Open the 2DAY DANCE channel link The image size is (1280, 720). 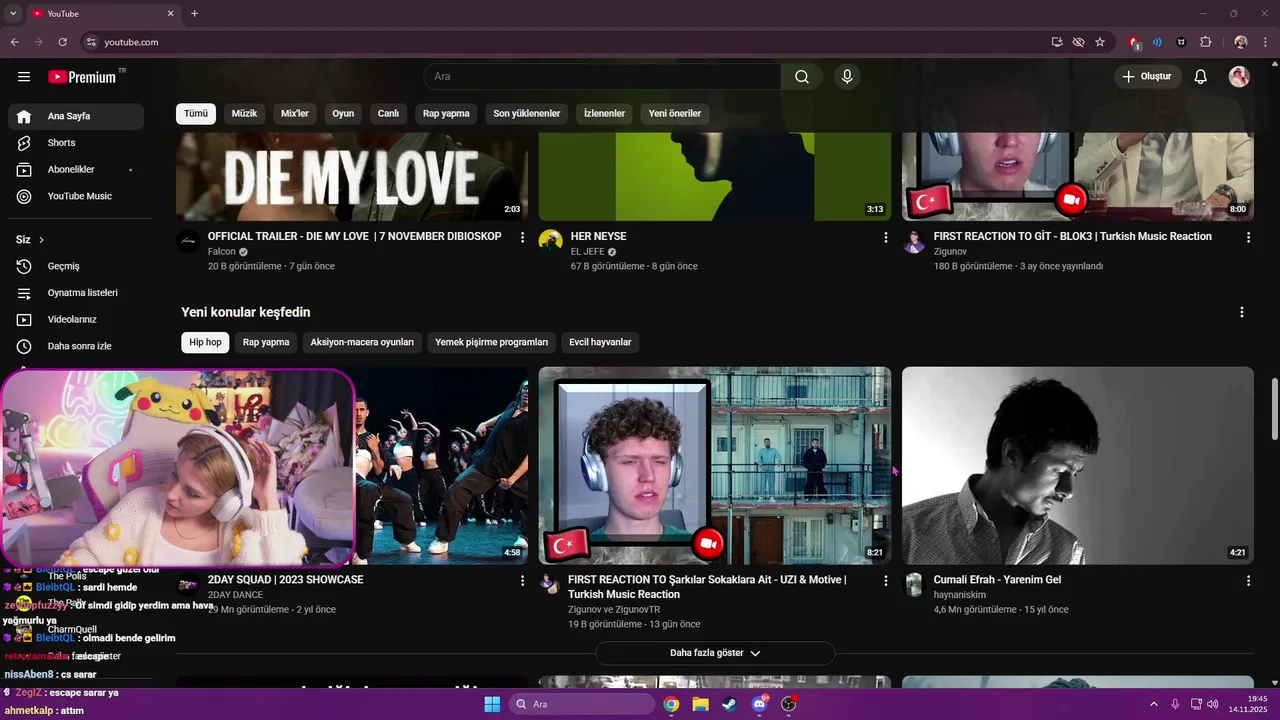235,595
